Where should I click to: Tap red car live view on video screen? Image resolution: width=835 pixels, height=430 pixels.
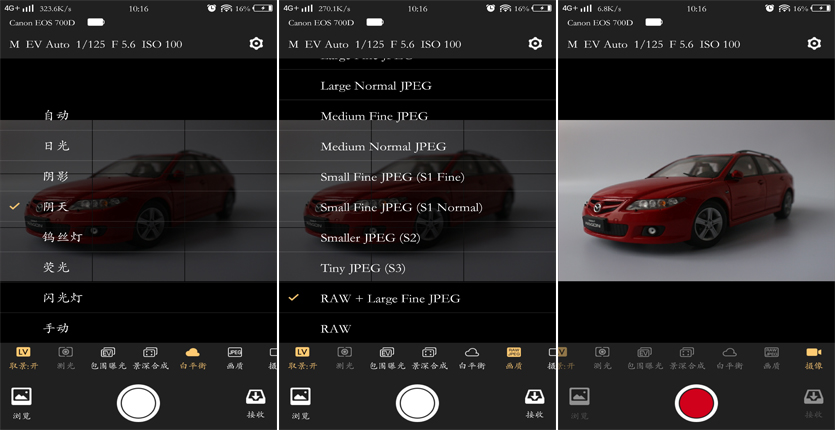(x=697, y=200)
